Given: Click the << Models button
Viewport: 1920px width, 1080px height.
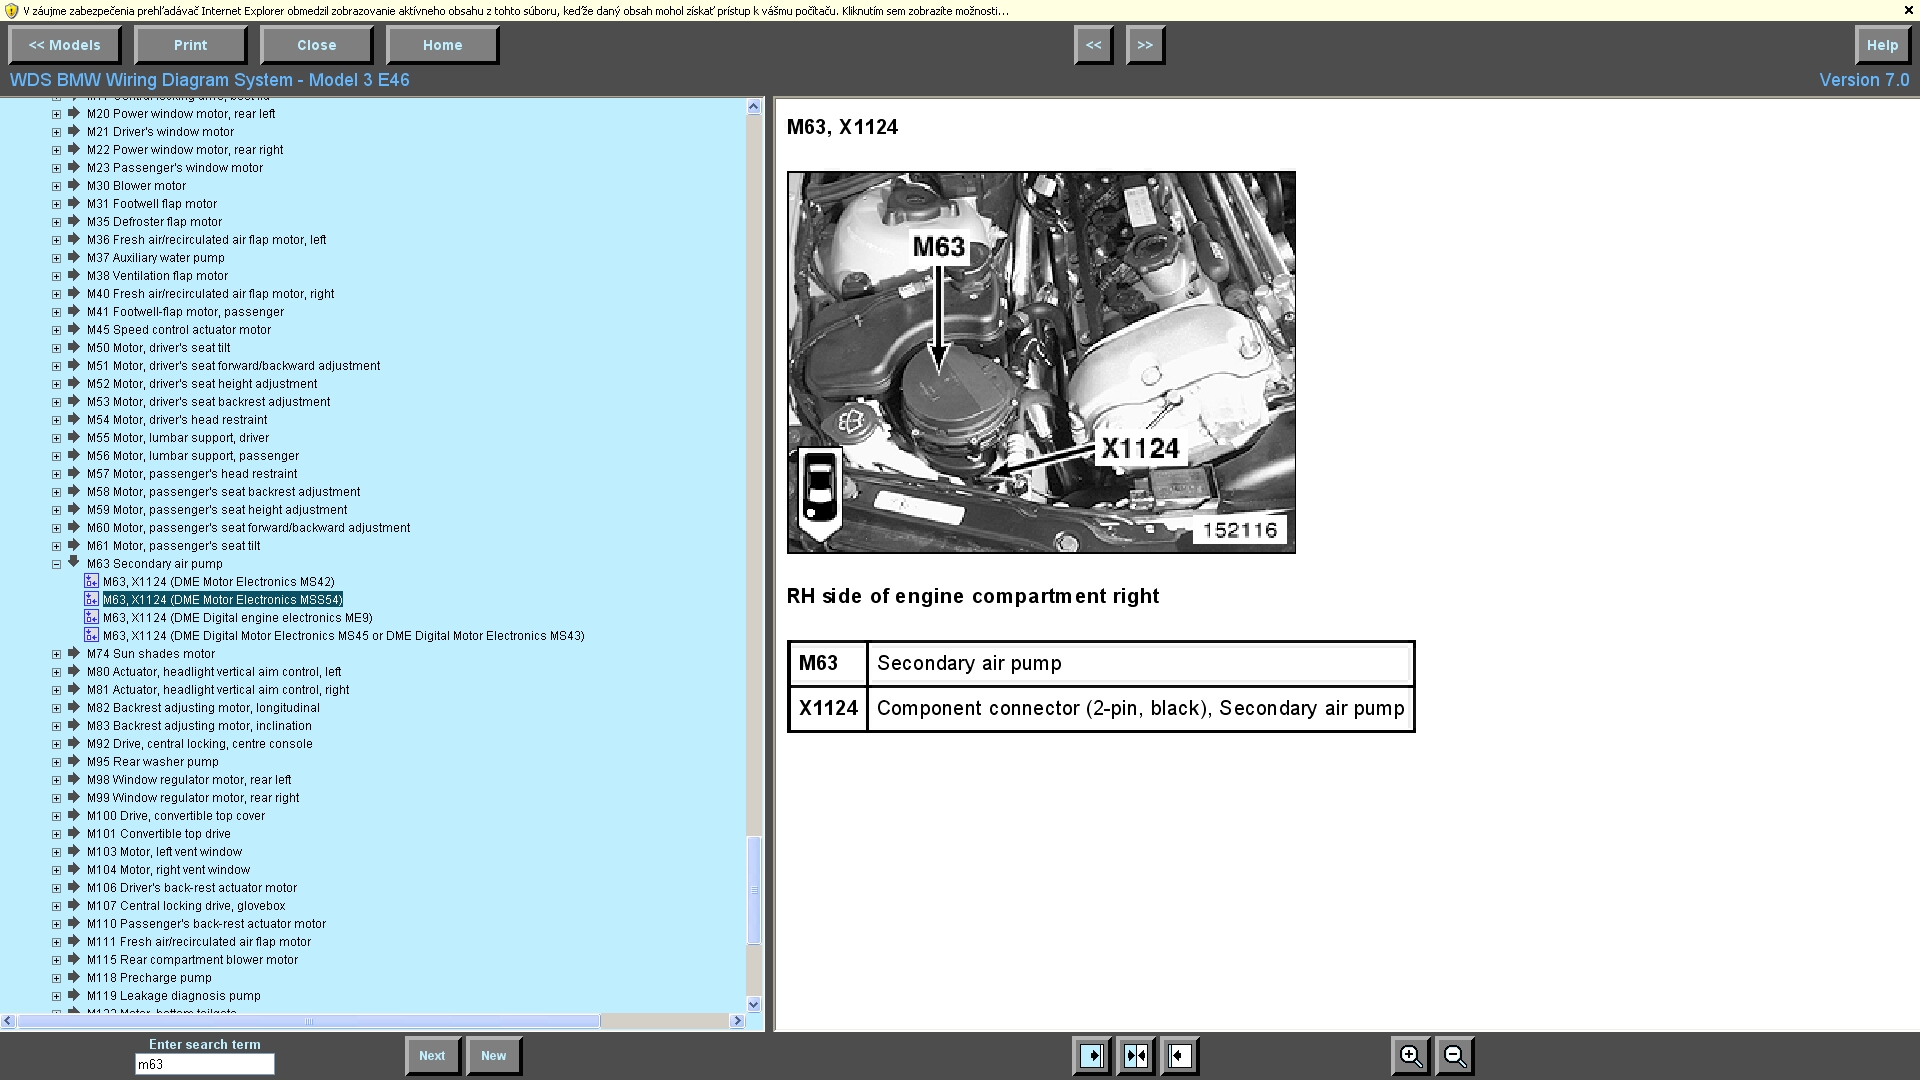Looking at the screenshot, I should (65, 45).
